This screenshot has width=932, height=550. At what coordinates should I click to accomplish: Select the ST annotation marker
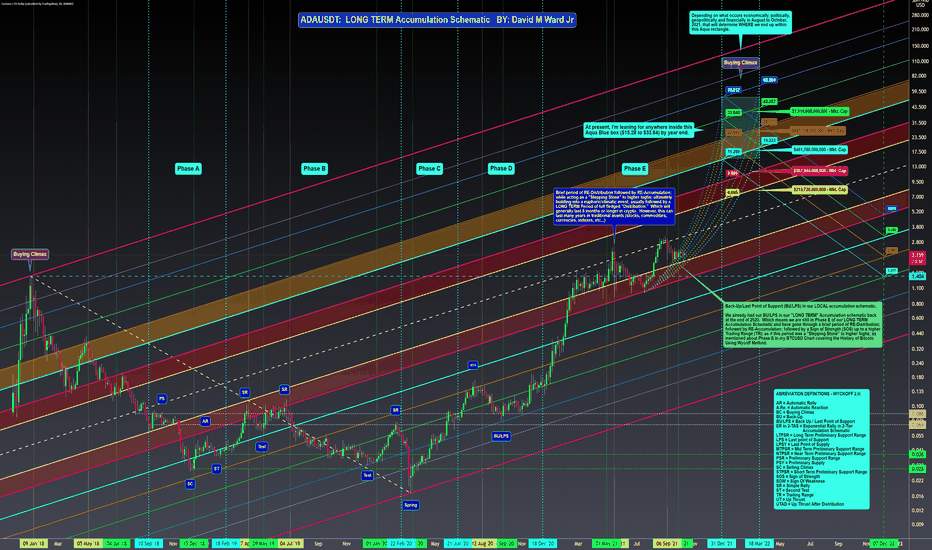pyautogui.click(x=217, y=469)
